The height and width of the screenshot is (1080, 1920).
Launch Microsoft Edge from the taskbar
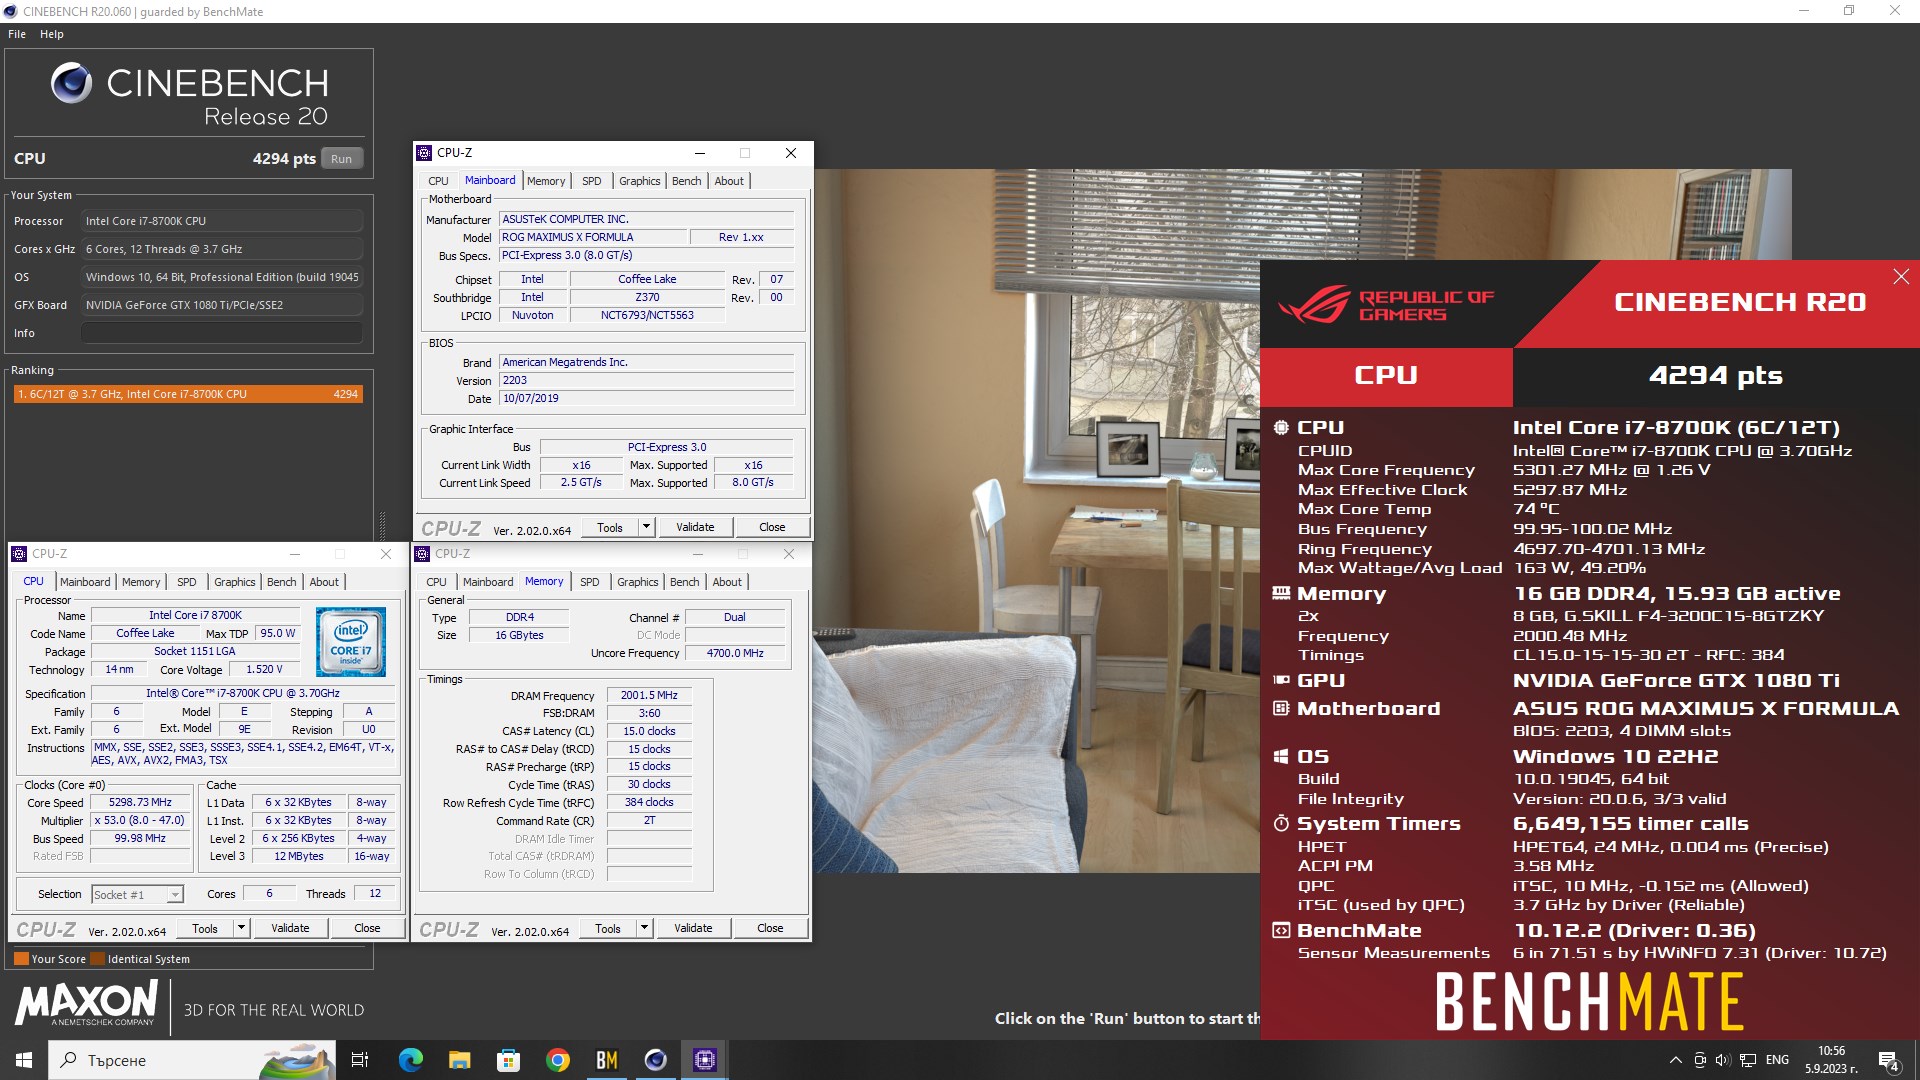click(410, 1060)
